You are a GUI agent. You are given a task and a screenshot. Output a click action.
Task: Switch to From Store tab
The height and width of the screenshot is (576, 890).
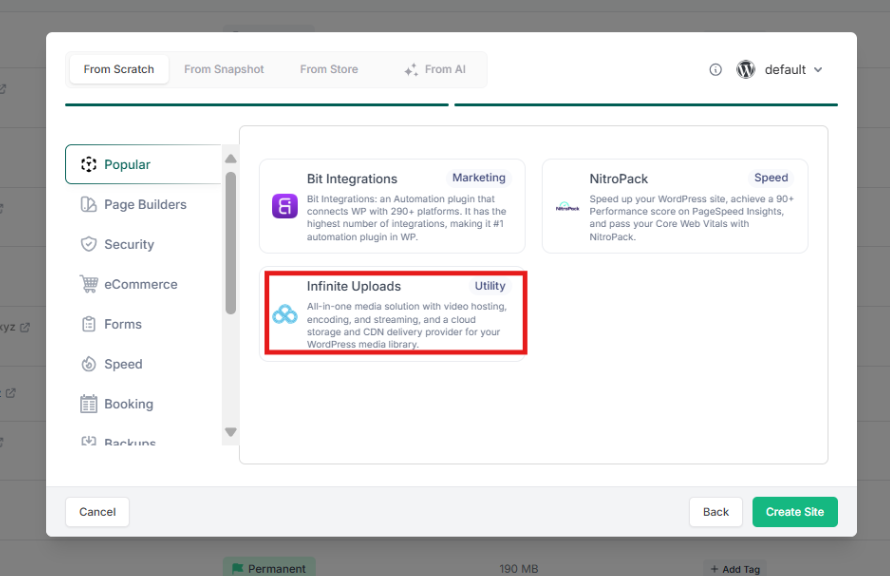pyautogui.click(x=329, y=69)
